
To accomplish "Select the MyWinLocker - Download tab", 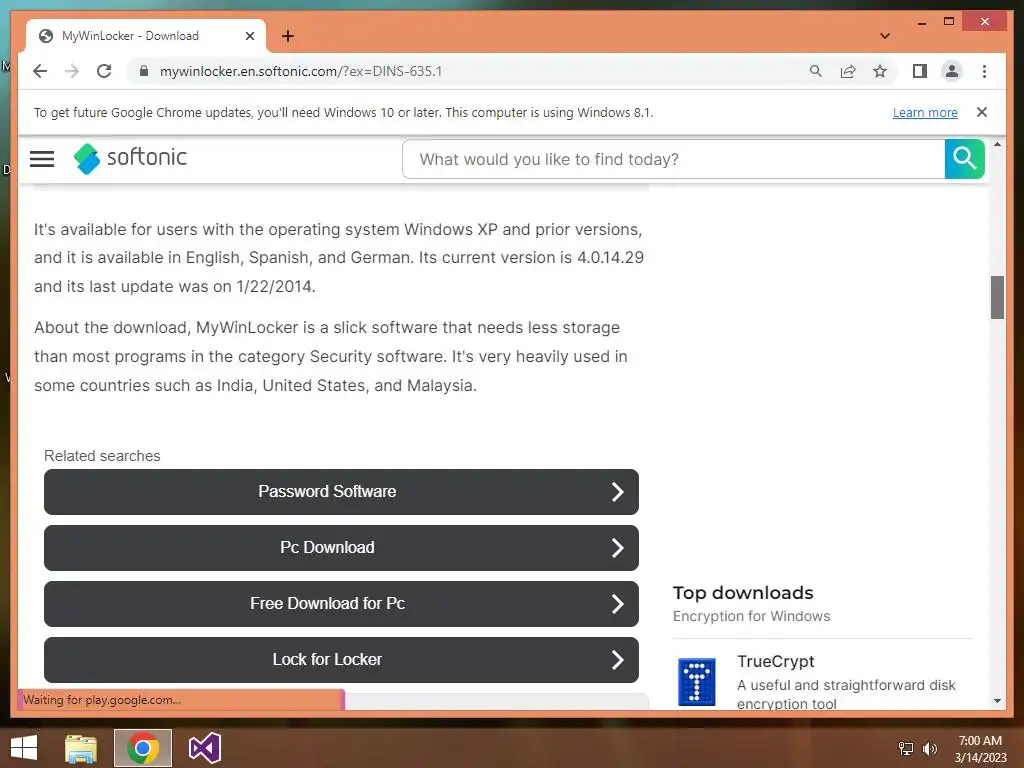I will (146, 36).
